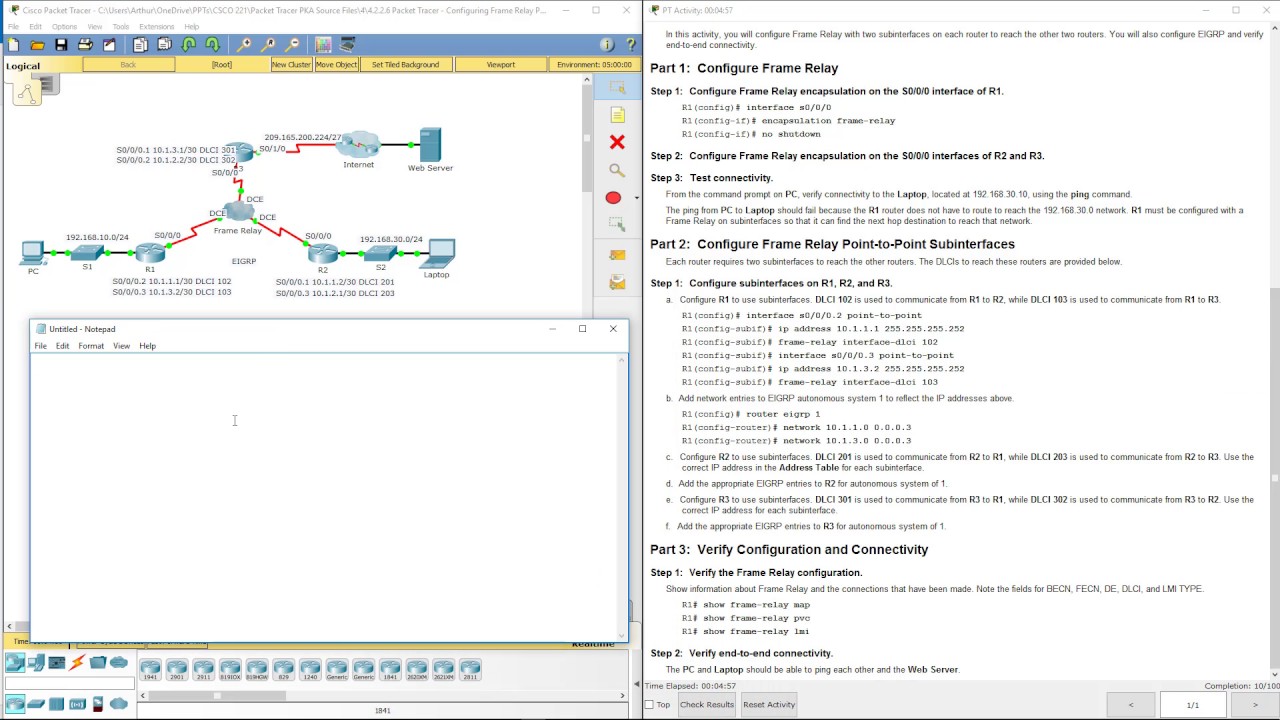Choose the red X Delete tool
The width and height of the screenshot is (1280, 720).
click(x=617, y=143)
